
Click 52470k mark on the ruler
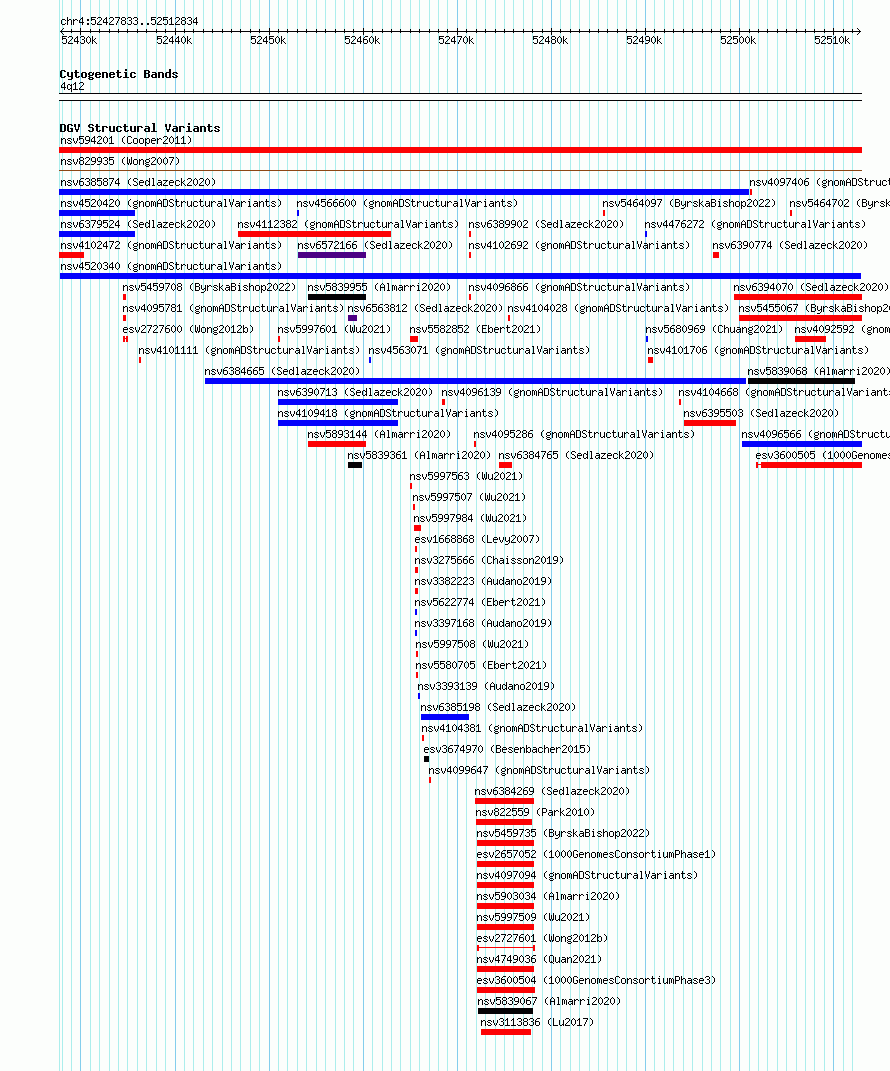point(456,40)
